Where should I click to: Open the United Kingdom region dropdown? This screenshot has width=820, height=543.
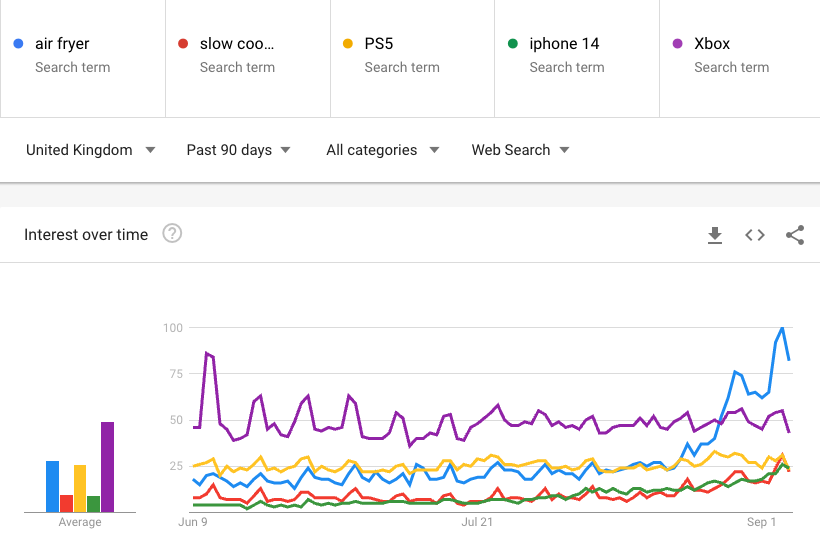tap(91, 150)
